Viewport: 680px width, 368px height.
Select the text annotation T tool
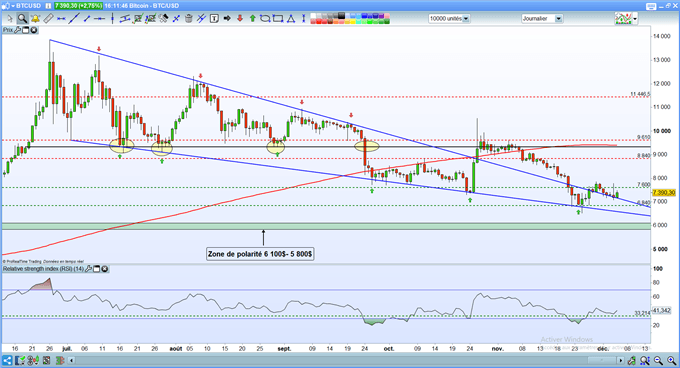pos(214,19)
